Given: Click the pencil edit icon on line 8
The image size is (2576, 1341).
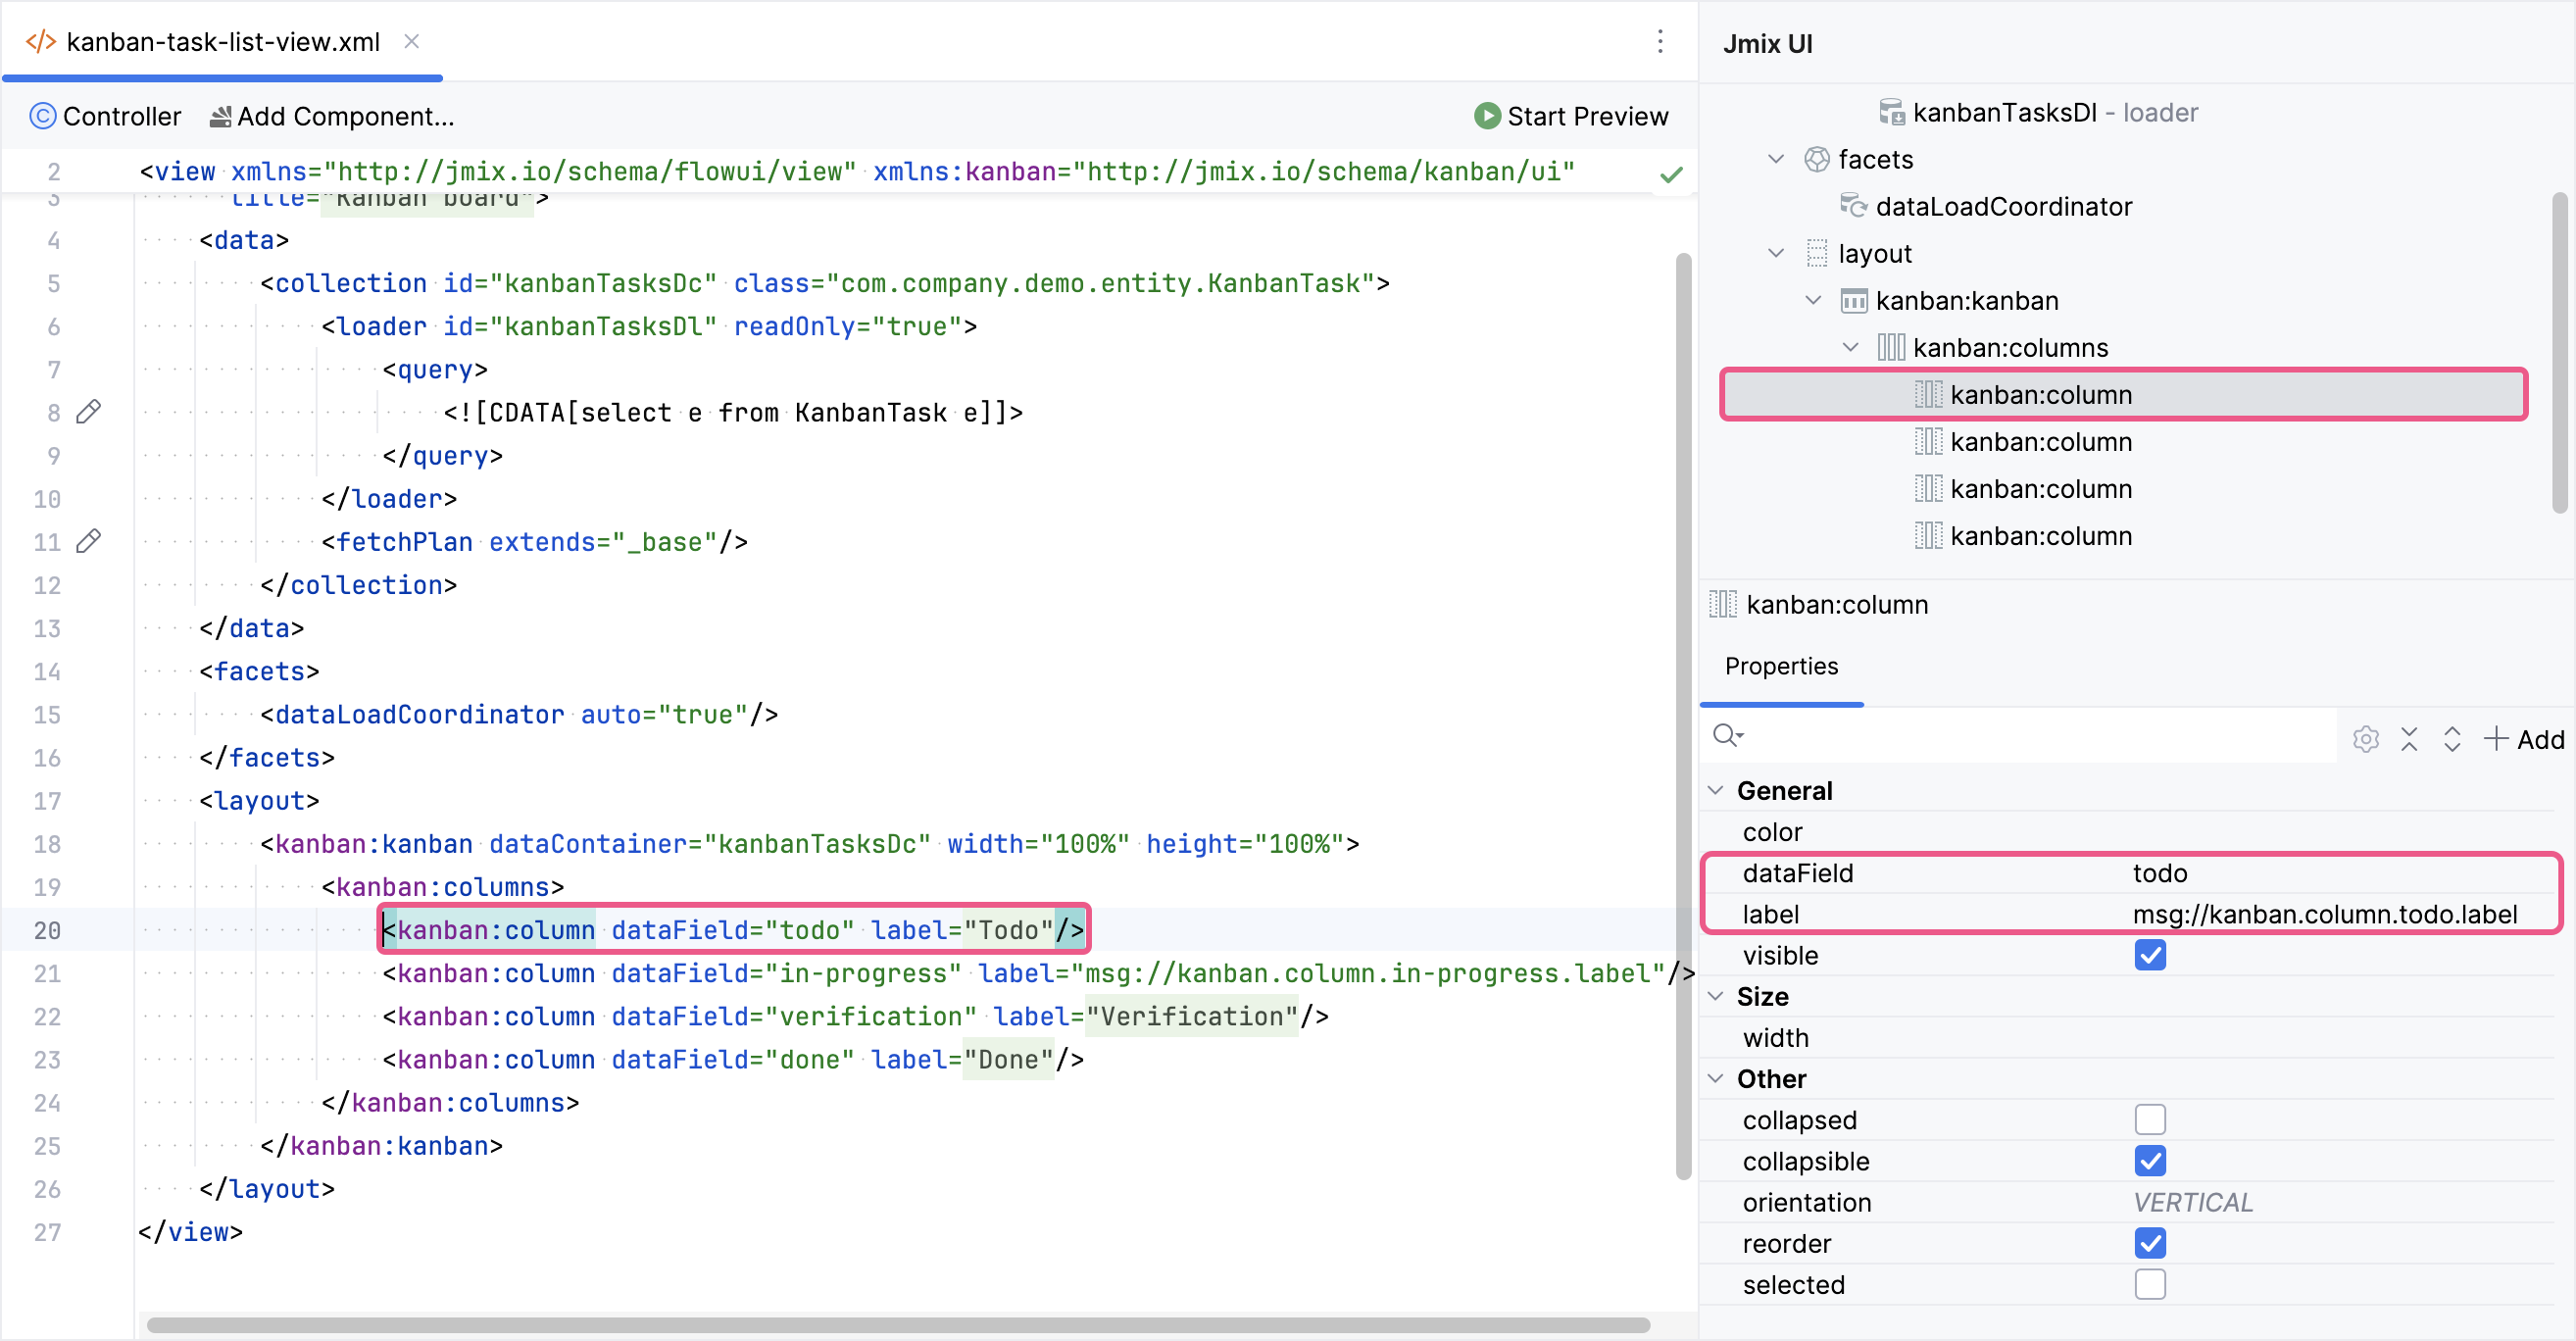Looking at the screenshot, I should click(89, 411).
